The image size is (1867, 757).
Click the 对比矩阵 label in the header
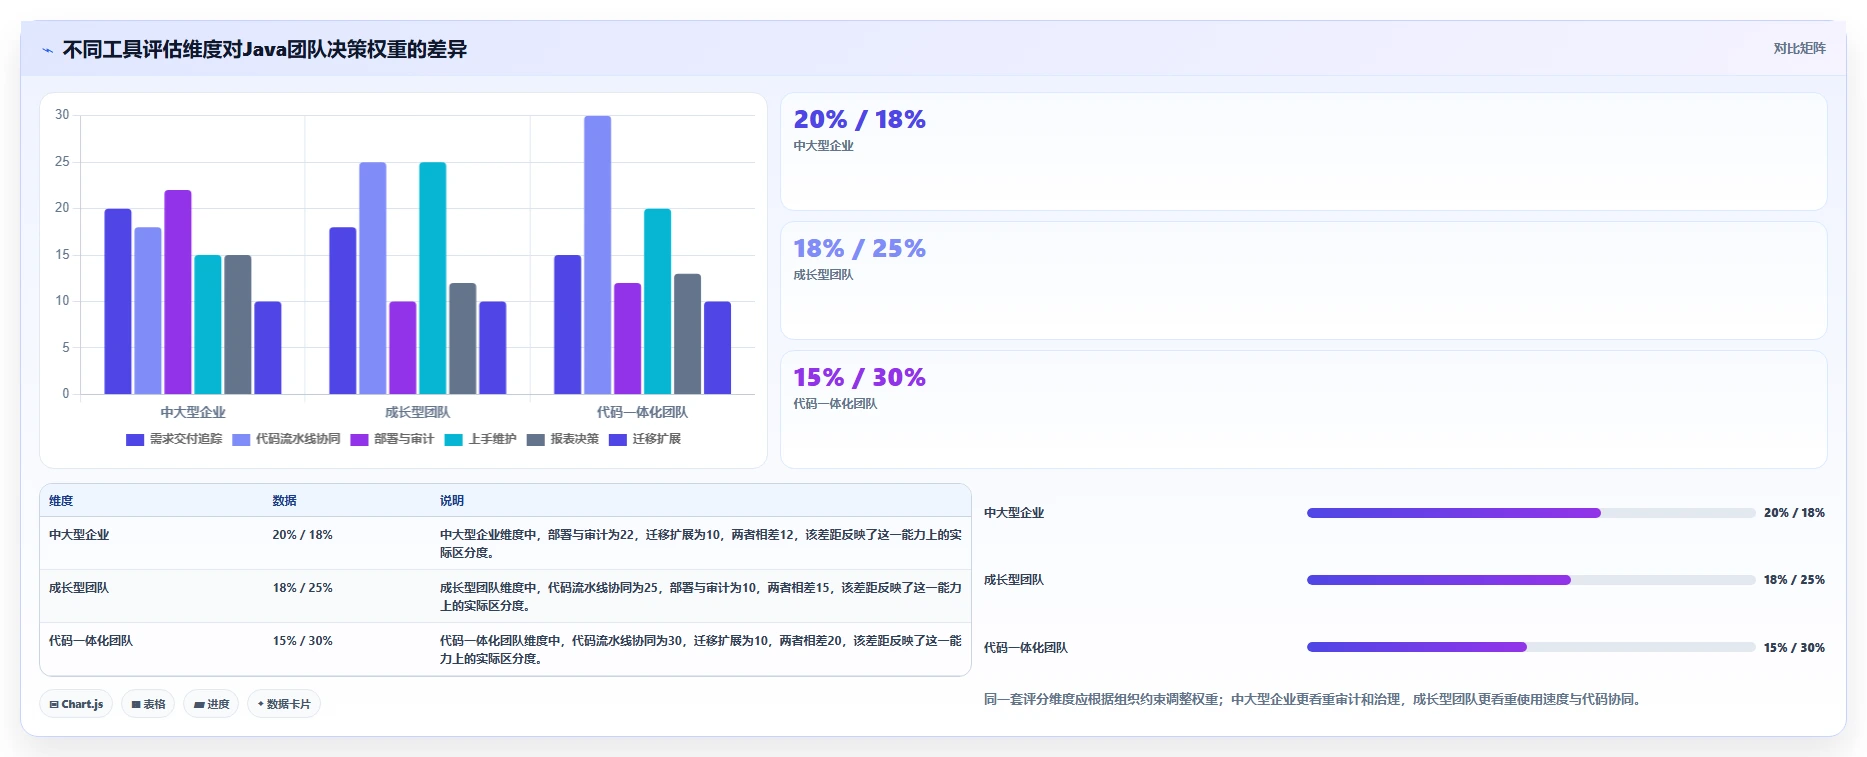pos(1799,48)
